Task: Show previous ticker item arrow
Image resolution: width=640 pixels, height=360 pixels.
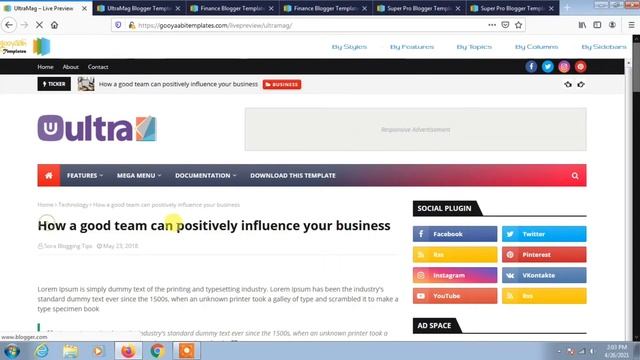Action: (x=568, y=84)
